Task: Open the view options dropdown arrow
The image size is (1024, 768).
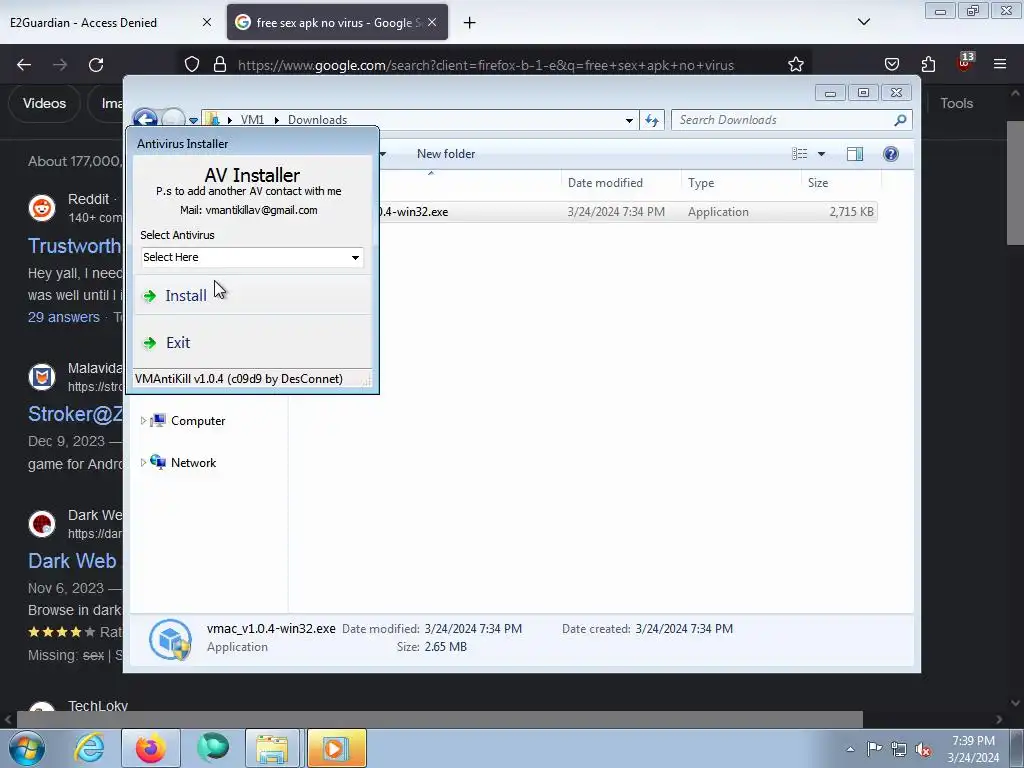Action: pos(822,154)
